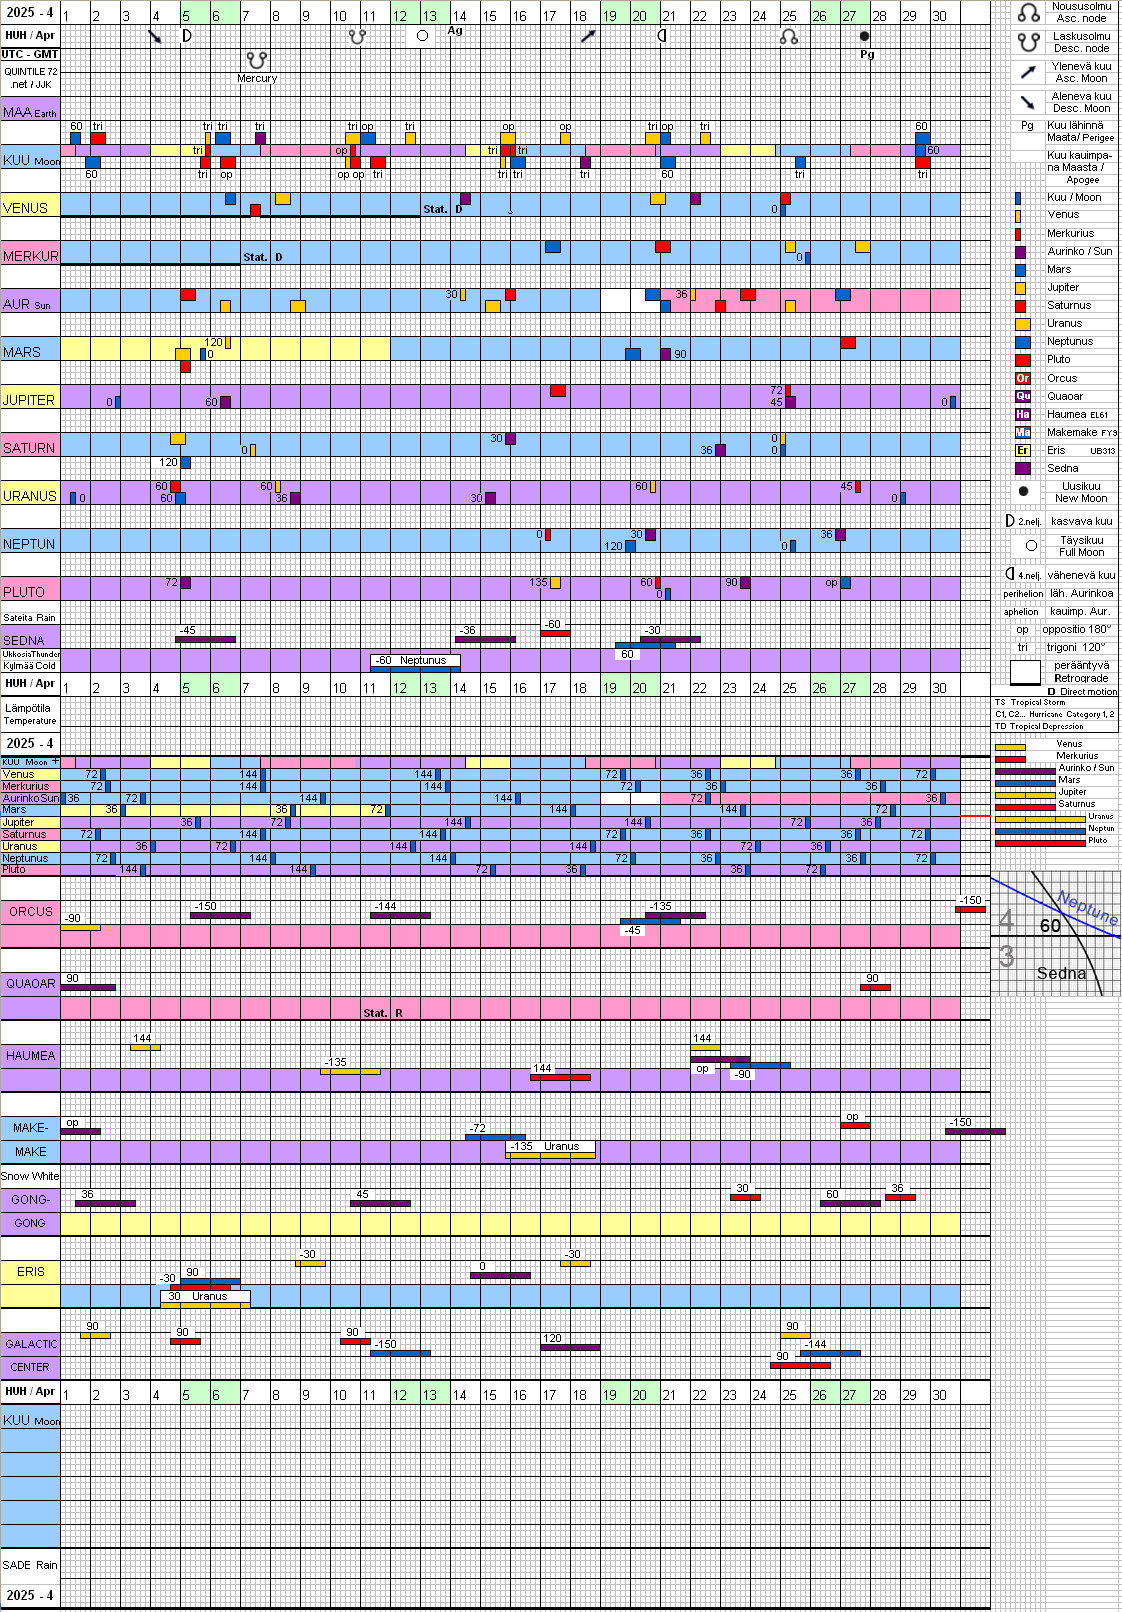This screenshot has height=1612, width=1122.
Task: Click the first quarter moon symbol on April 5
Action: click(x=186, y=36)
